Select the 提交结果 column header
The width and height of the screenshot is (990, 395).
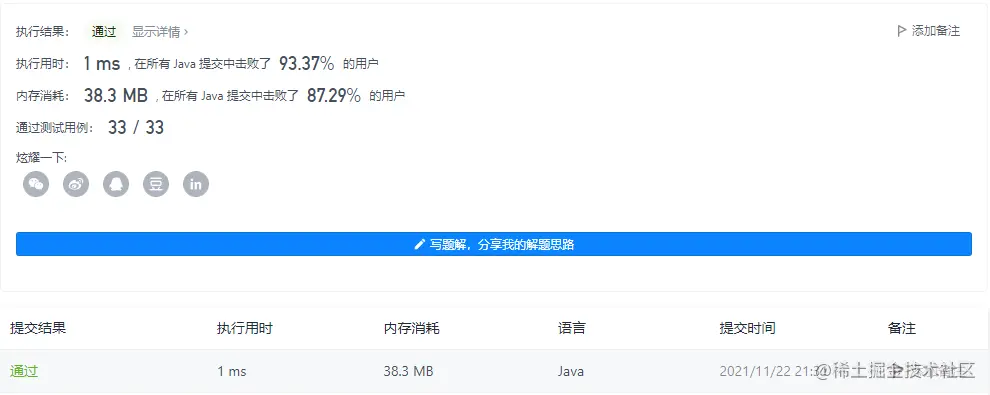pos(38,328)
